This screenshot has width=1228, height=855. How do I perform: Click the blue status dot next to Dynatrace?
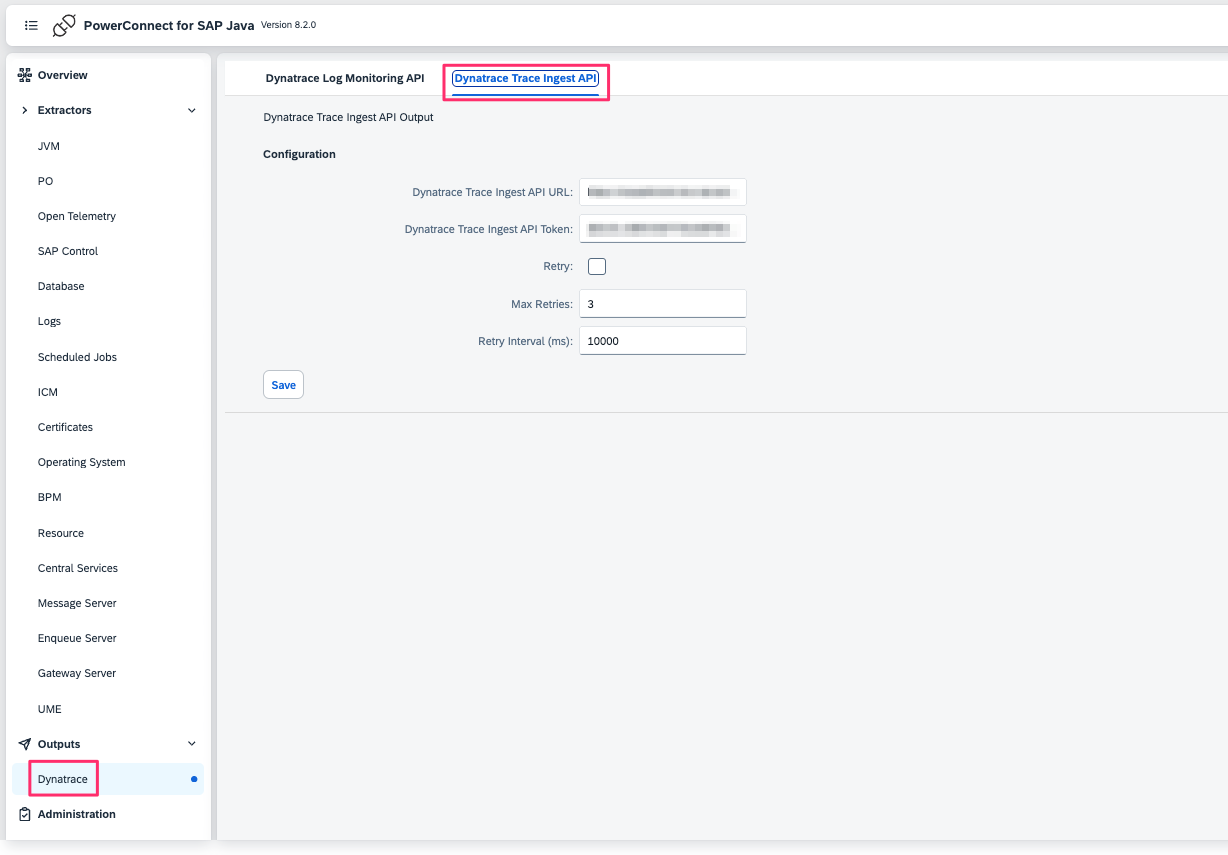click(x=192, y=779)
